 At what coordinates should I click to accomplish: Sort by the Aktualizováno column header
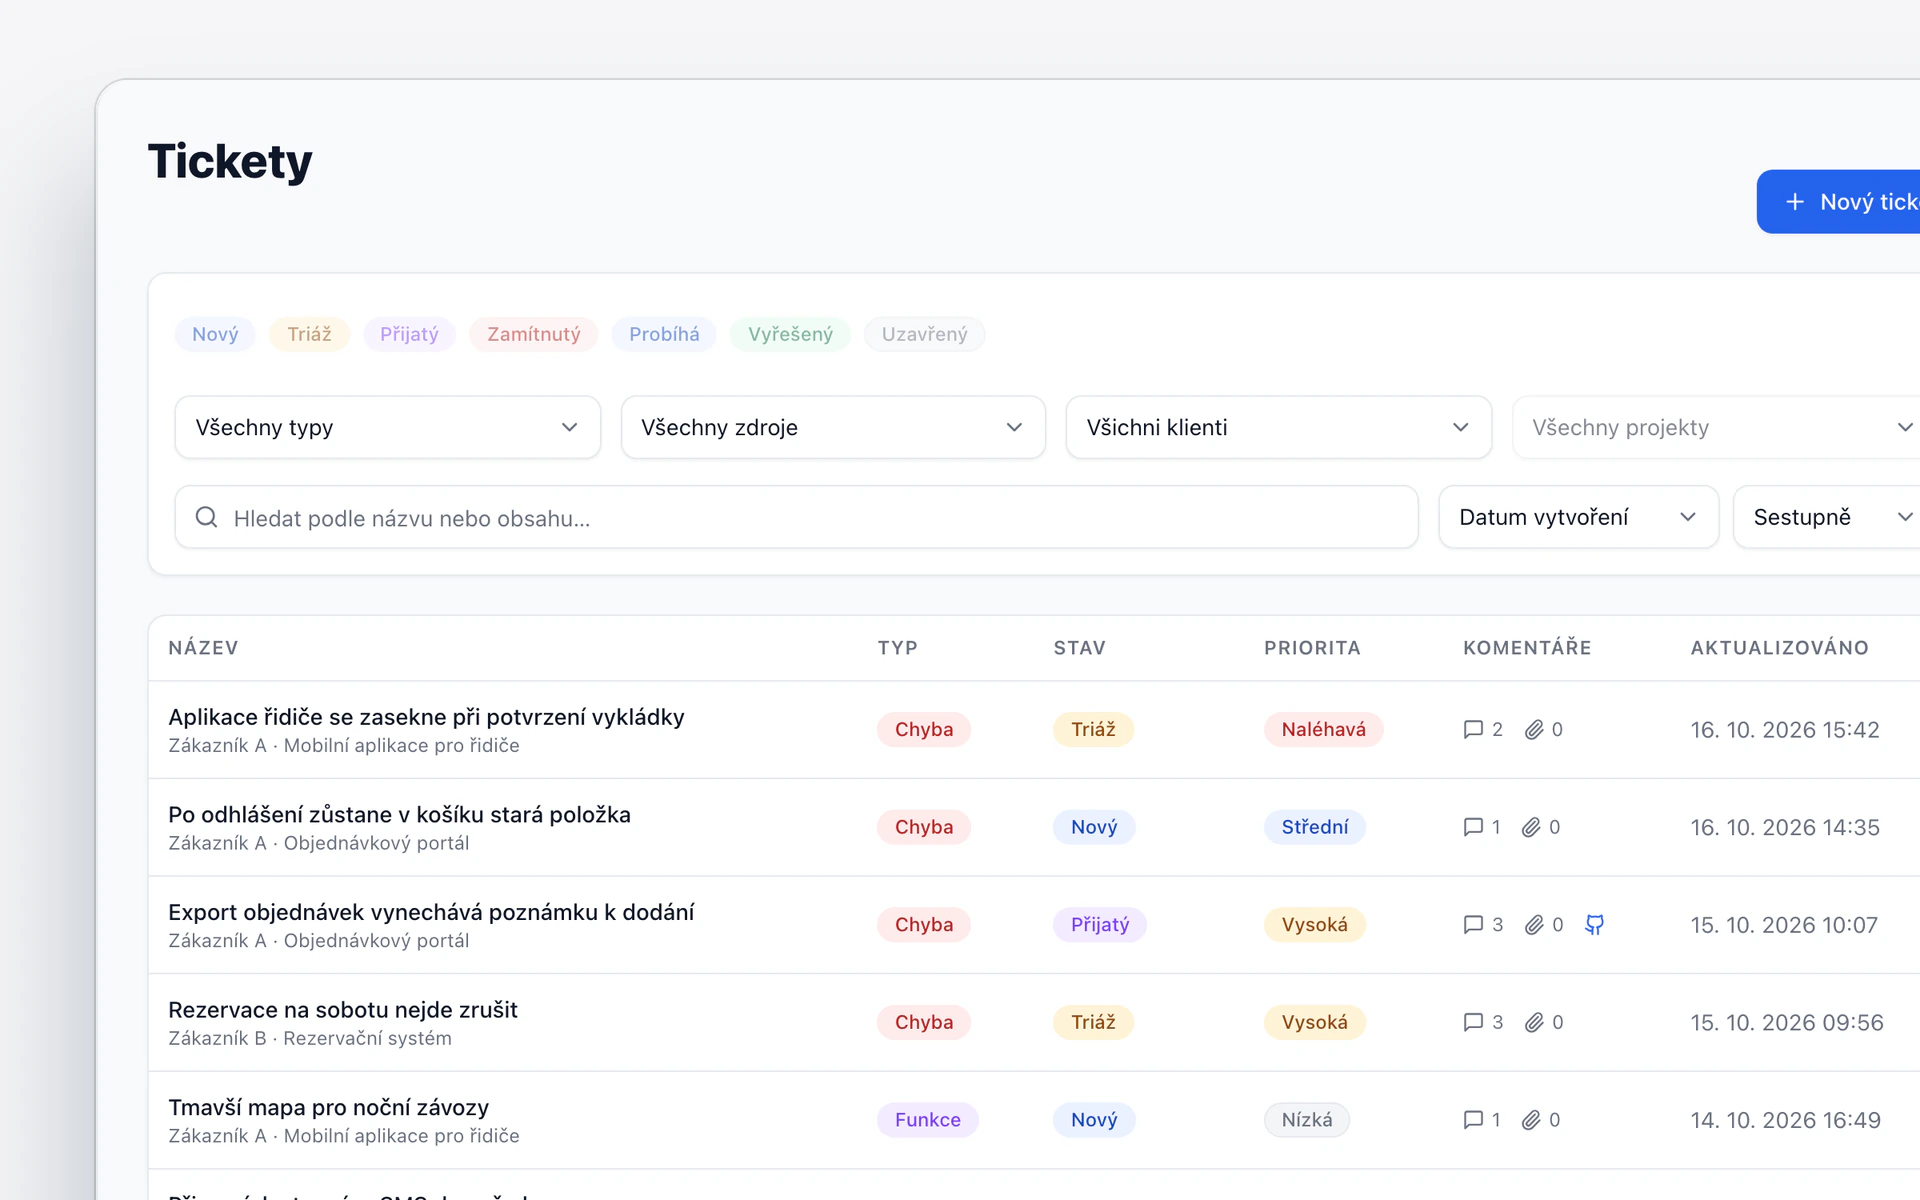point(1780,648)
